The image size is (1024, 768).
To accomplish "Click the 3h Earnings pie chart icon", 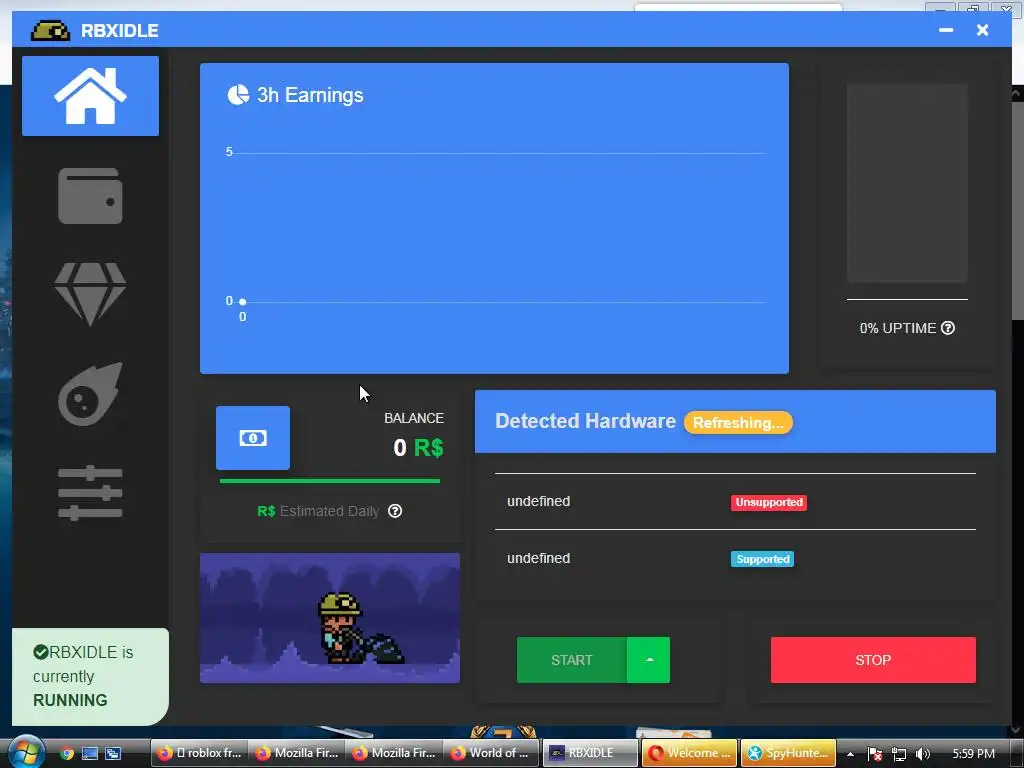I will point(238,95).
